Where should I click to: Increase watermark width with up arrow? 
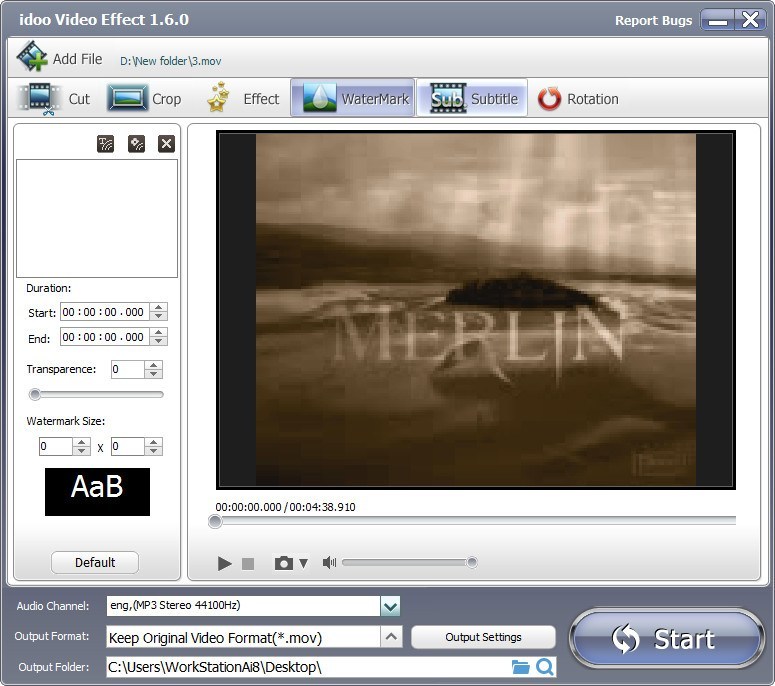(x=82, y=442)
